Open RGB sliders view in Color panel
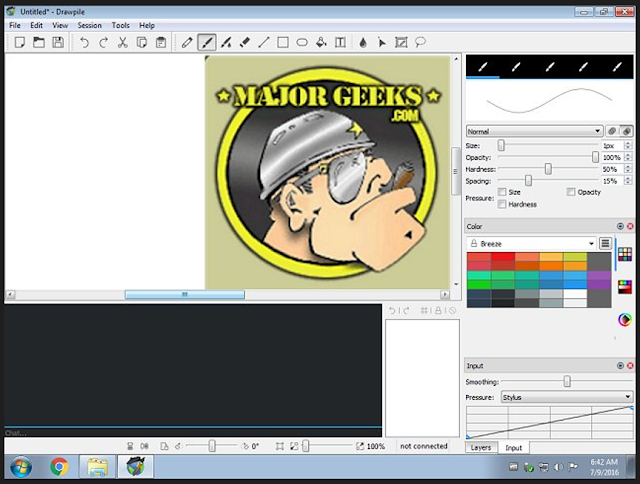 coord(625,287)
